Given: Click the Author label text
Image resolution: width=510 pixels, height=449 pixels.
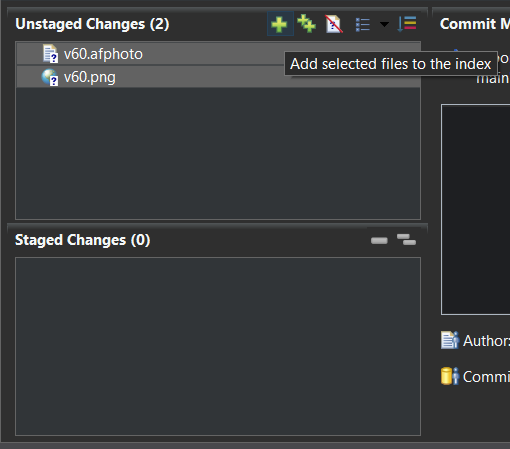Looking at the screenshot, I should [486, 341].
